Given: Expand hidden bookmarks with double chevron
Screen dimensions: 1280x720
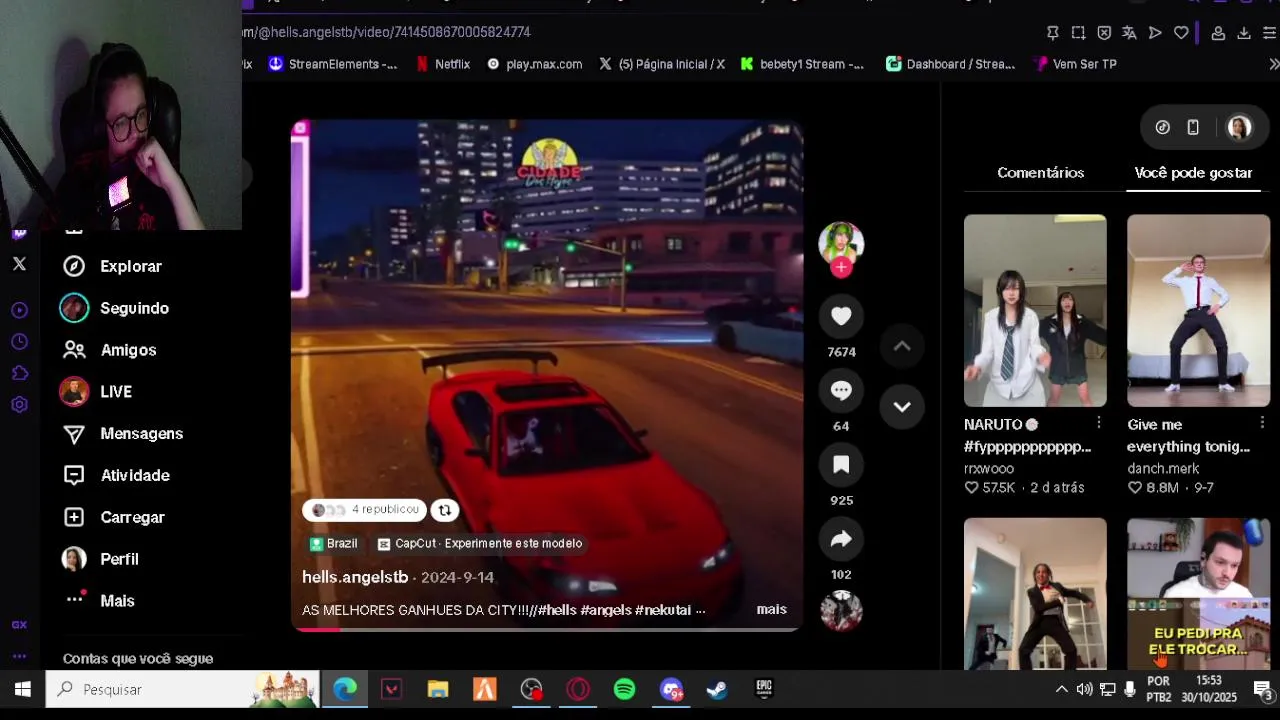Looking at the screenshot, I should [1274, 64].
